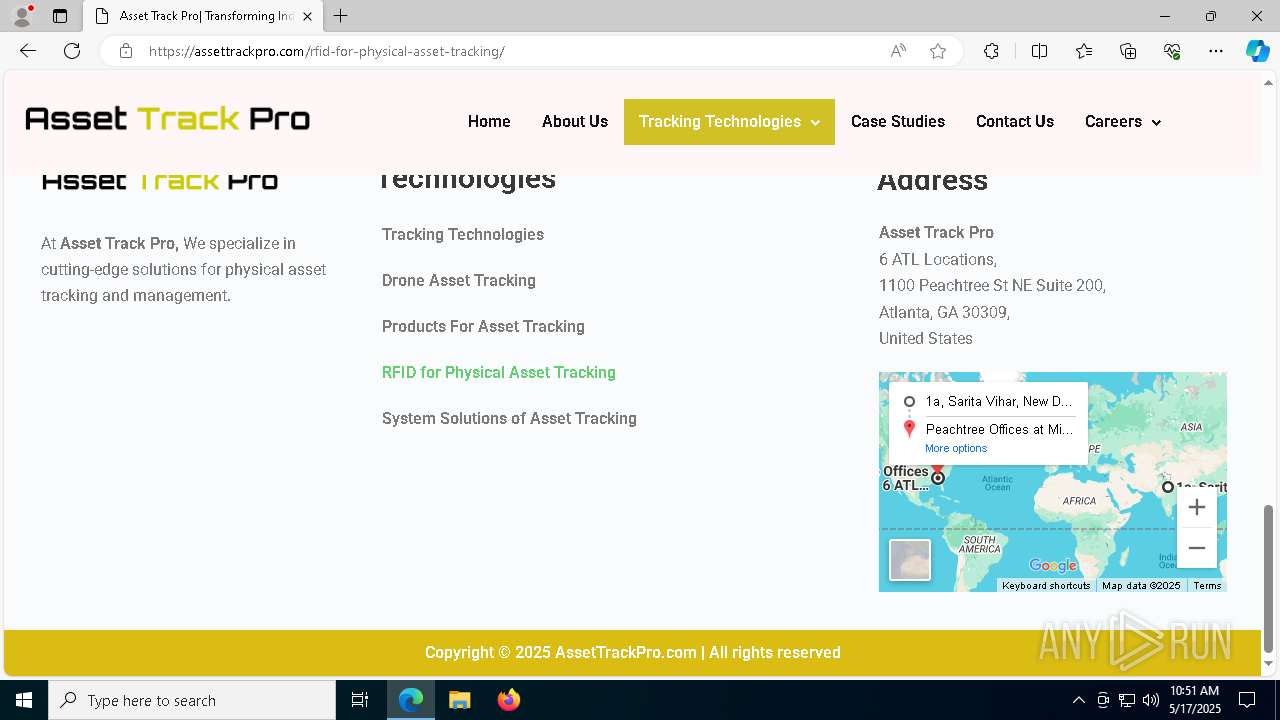Click the taskbar clock and date

click(1194, 700)
